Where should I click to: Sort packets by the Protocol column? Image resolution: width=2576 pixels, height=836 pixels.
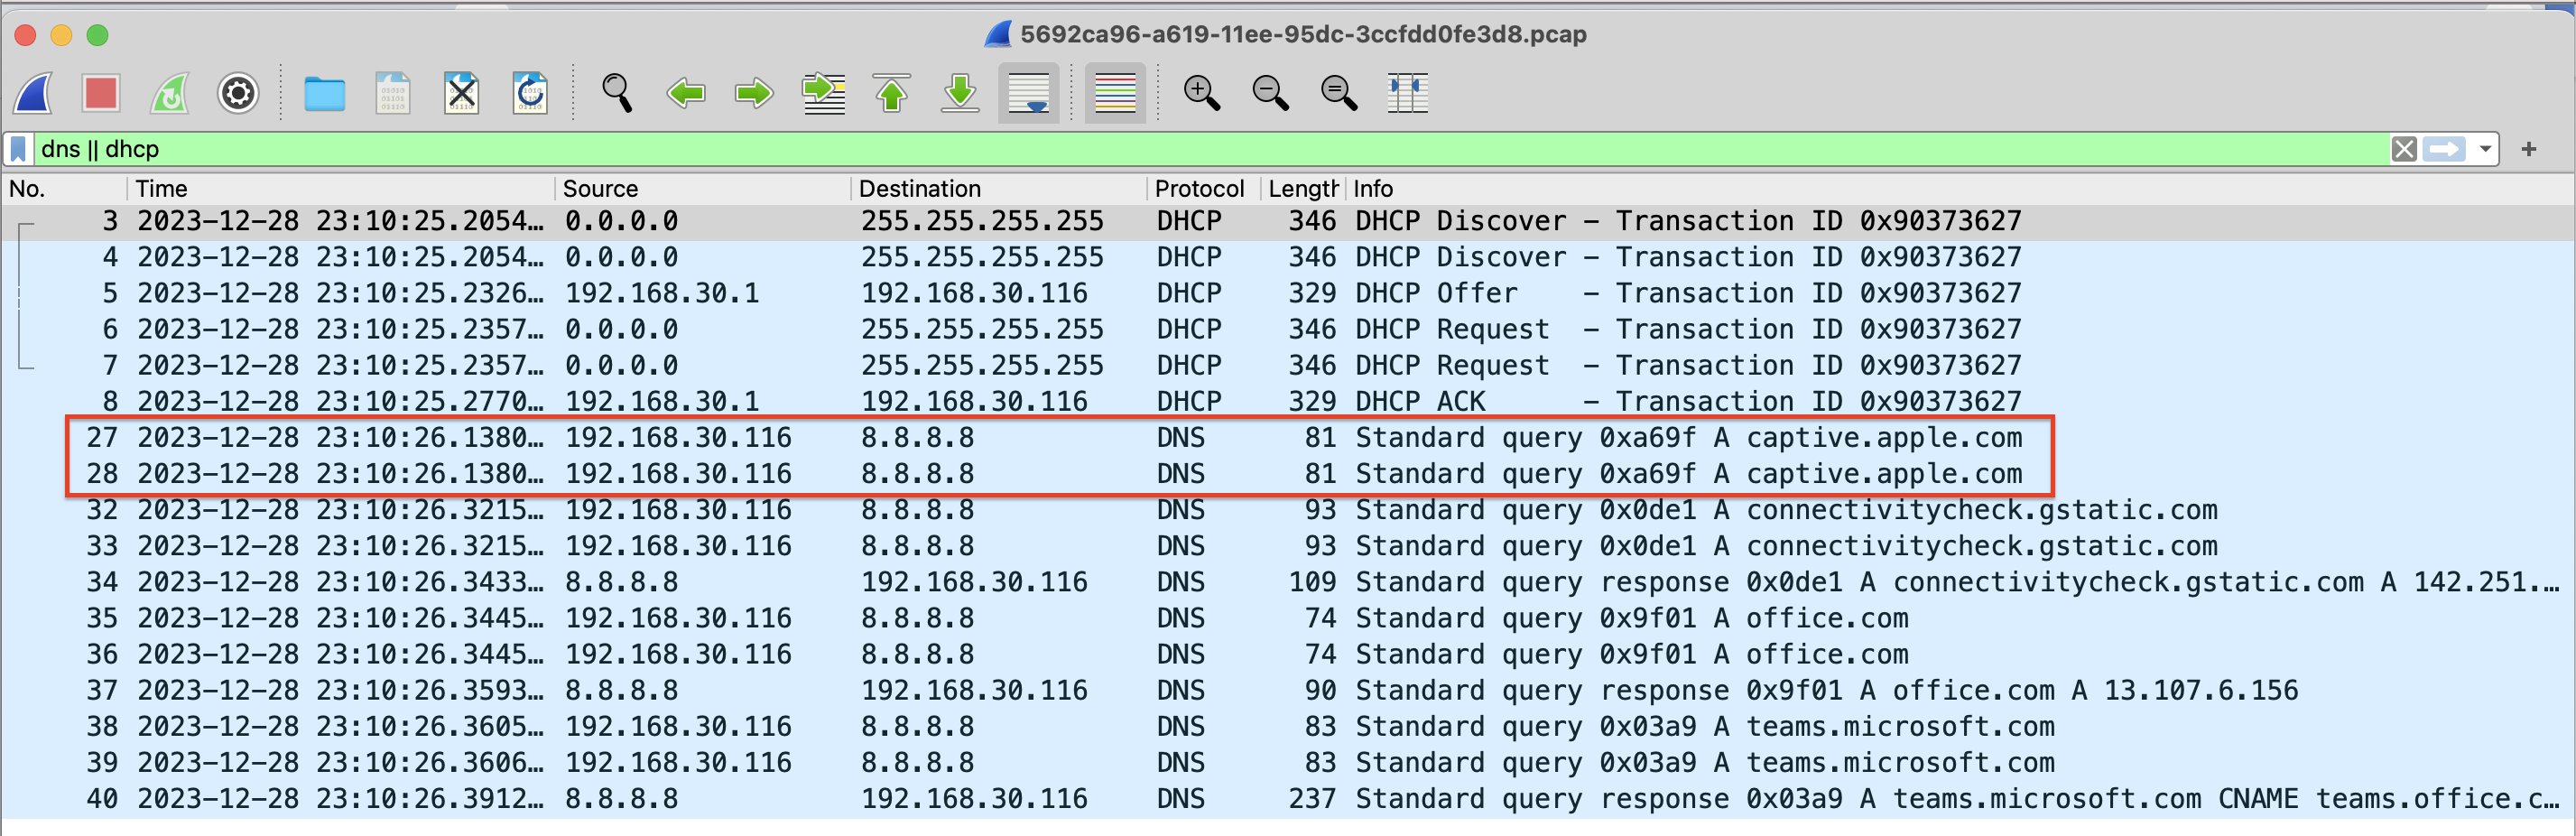pos(1204,189)
